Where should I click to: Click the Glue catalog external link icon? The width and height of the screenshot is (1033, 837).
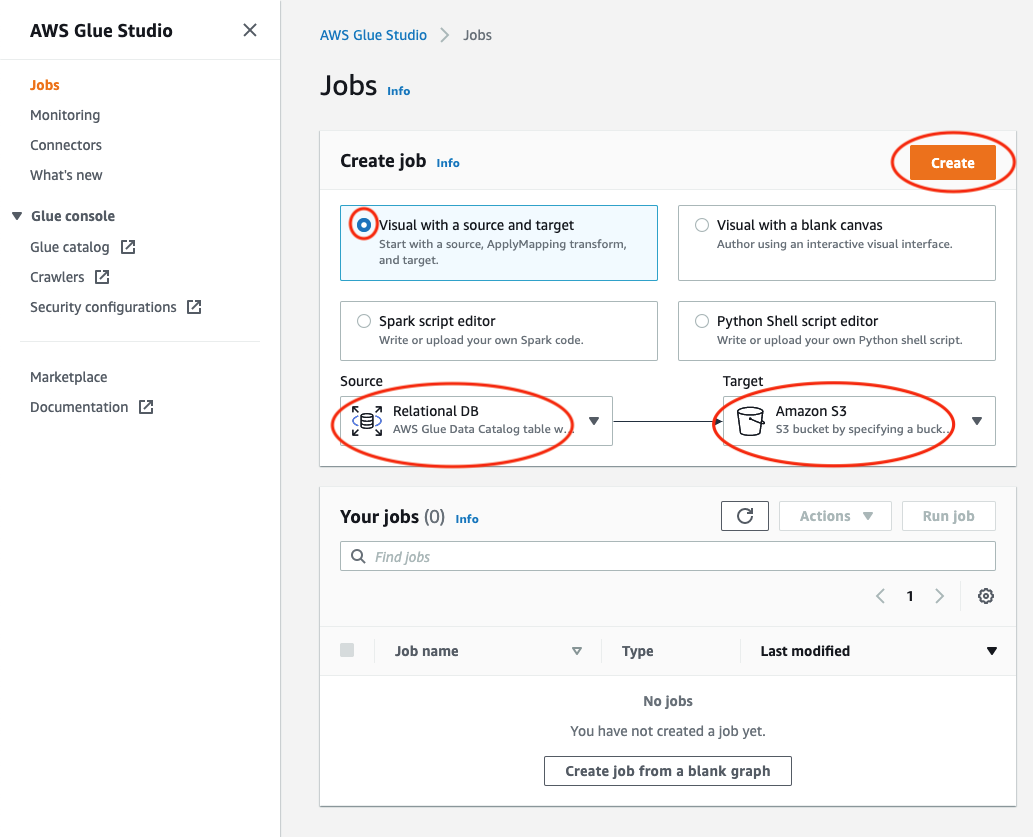point(128,247)
